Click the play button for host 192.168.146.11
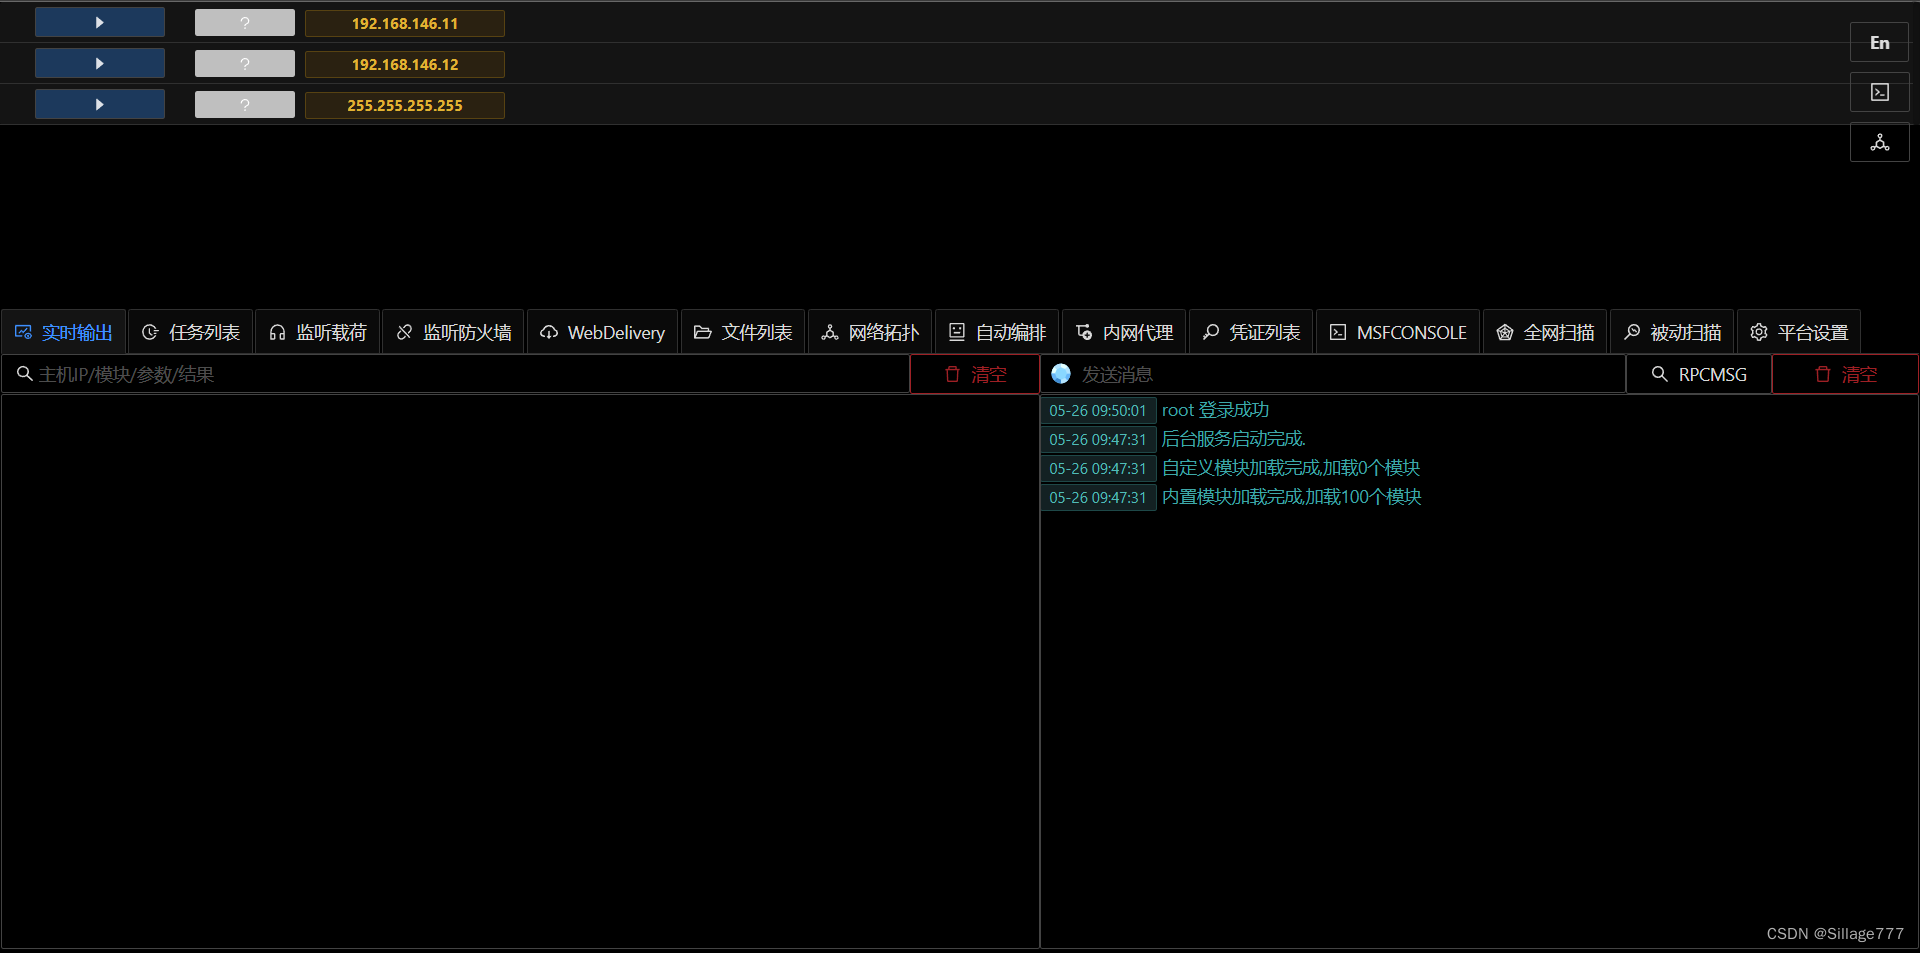Image resolution: width=1920 pixels, height=953 pixels. [99, 22]
